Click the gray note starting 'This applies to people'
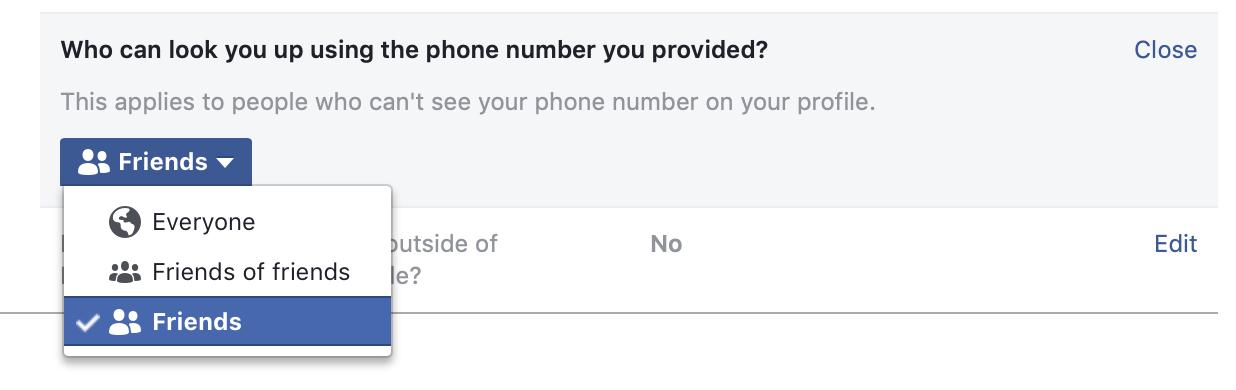1236x390 pixels. [x=468, y=102]
